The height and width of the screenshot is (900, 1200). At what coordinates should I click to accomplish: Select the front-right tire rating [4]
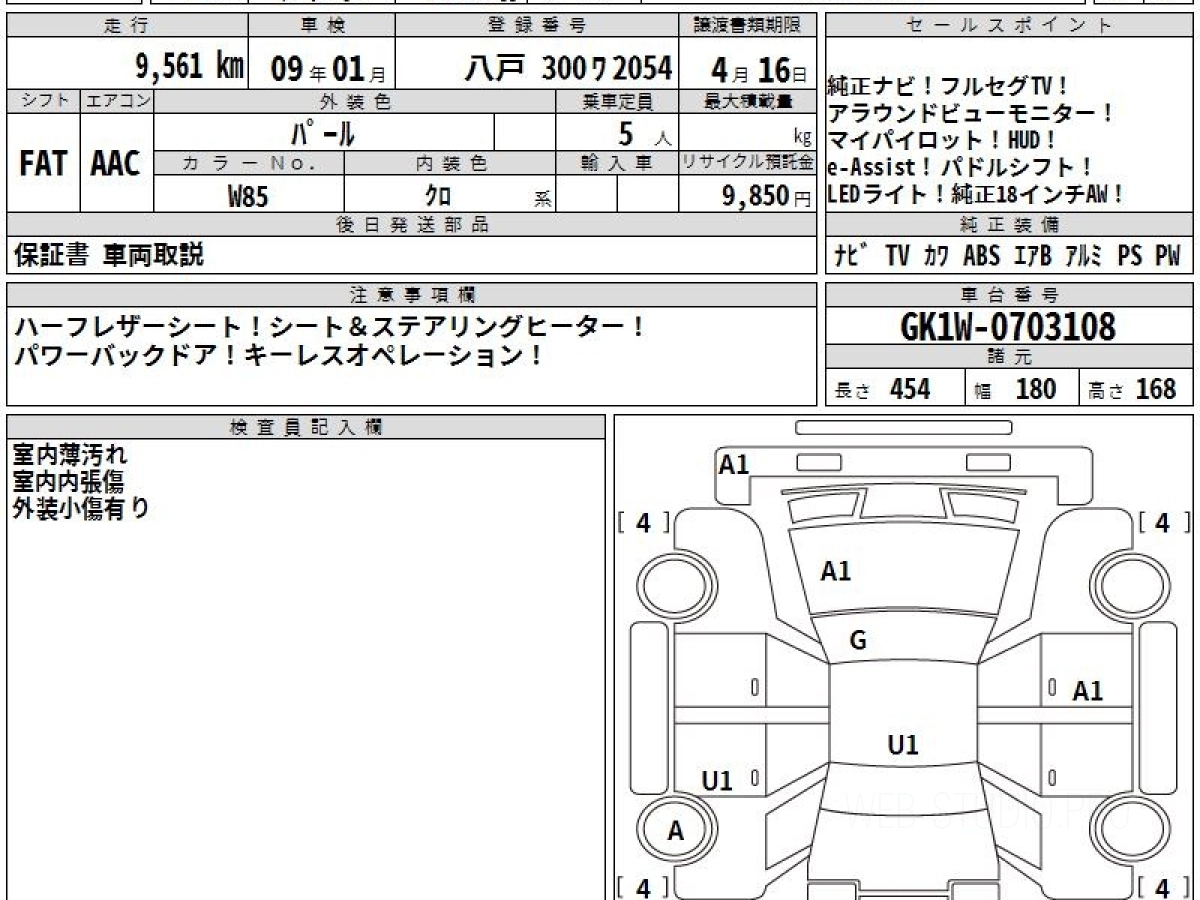(1163, 522)
